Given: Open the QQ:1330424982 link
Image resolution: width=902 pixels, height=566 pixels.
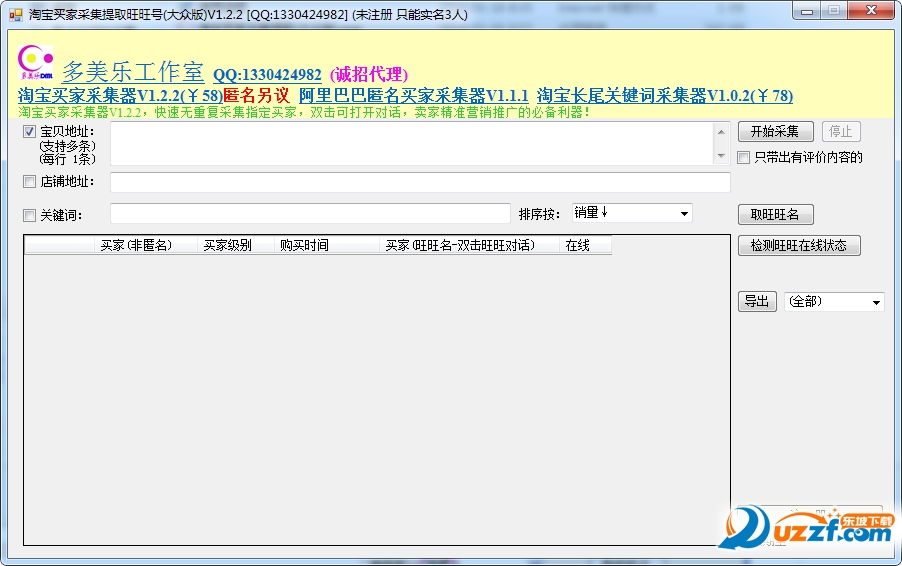Looking at the screenshot, I should coord(267,75).
